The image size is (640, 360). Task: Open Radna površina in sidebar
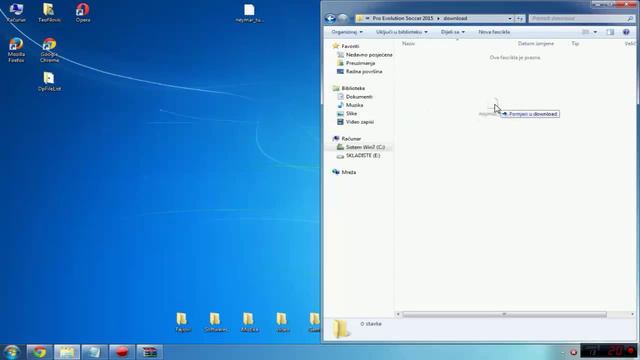point(364,71)
